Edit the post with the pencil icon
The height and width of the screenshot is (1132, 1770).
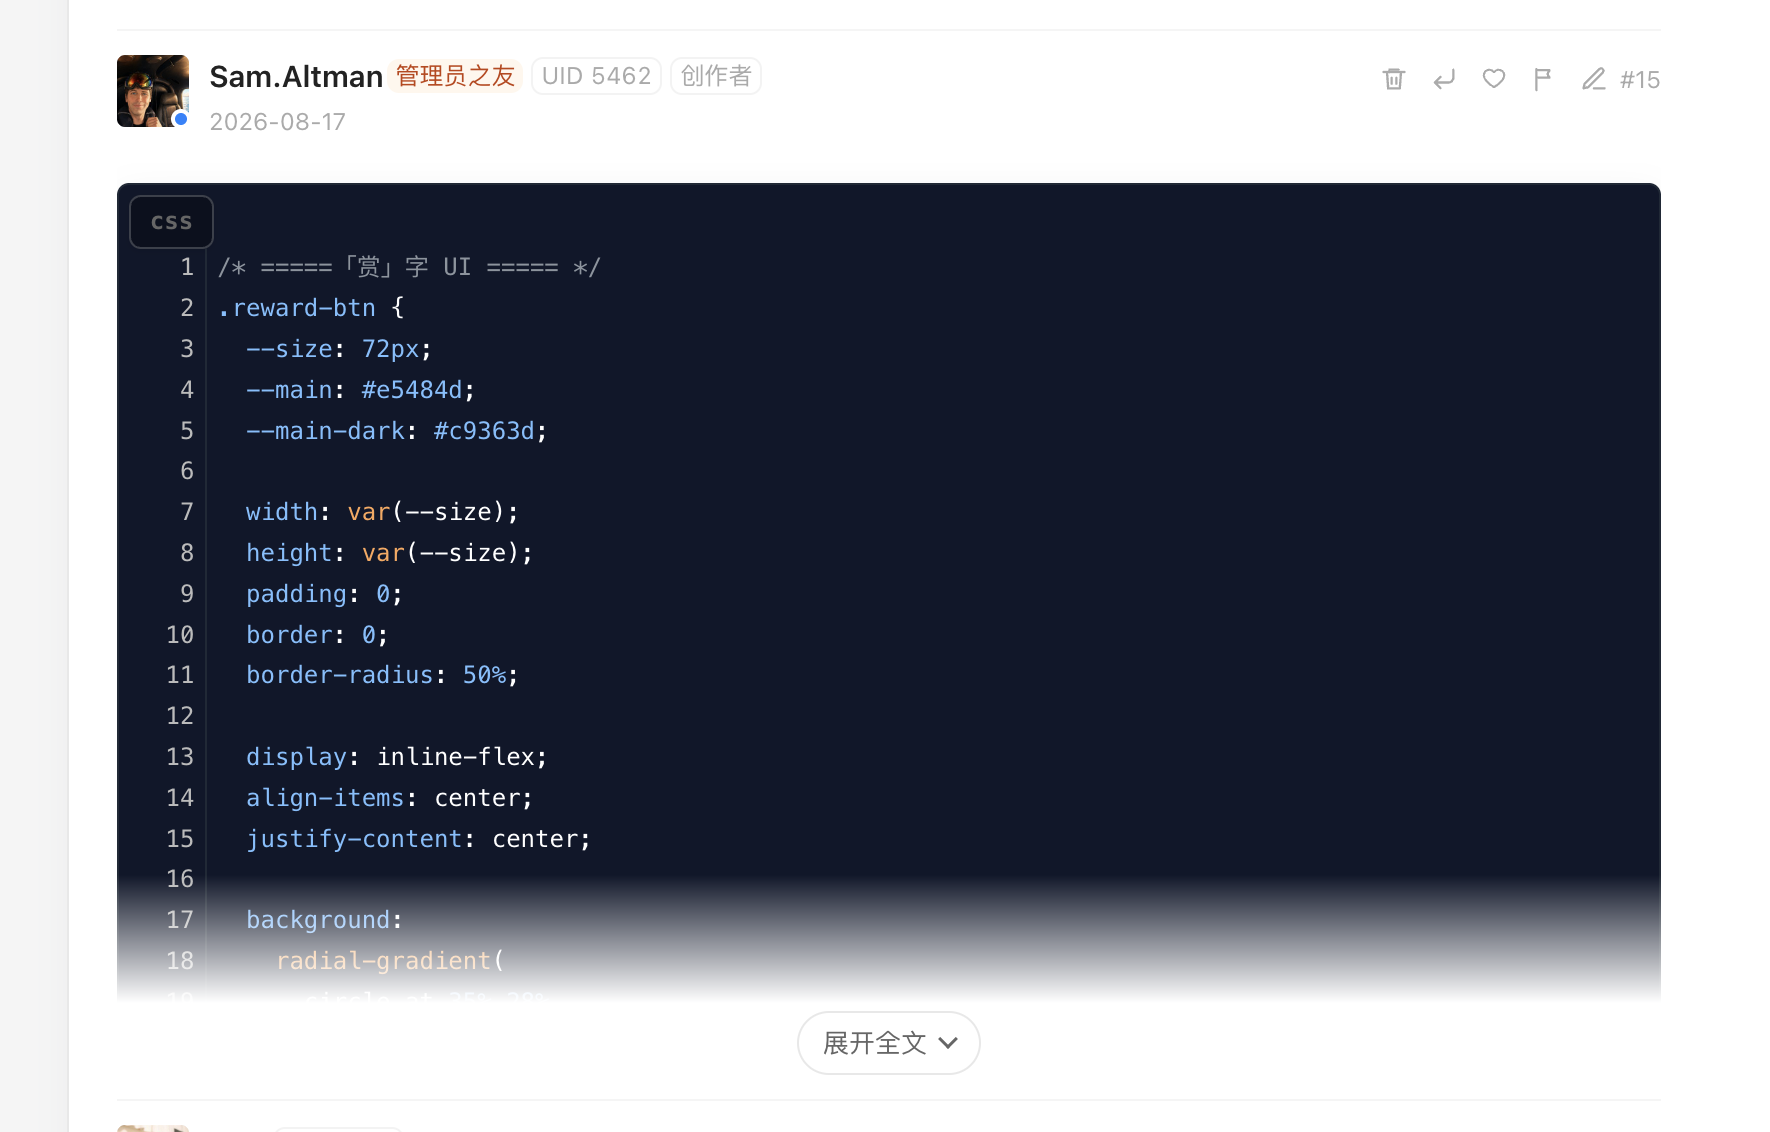pos(1593,79)
